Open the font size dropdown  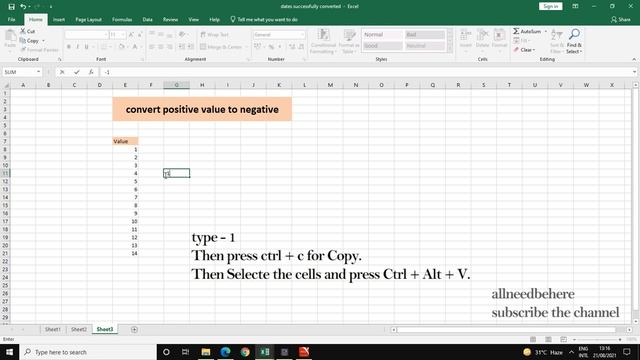pyautogui.click(x=122, y=35)
